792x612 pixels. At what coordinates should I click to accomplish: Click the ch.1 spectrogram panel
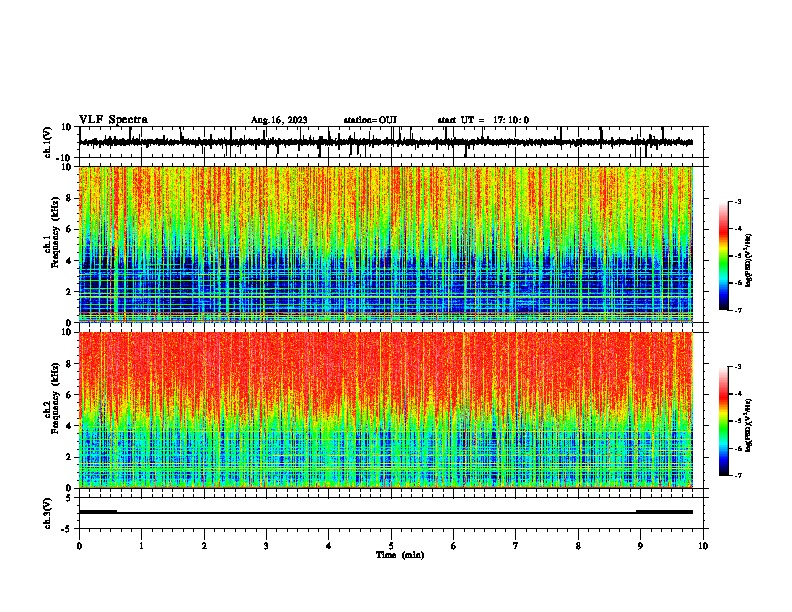tap(386, 244)
